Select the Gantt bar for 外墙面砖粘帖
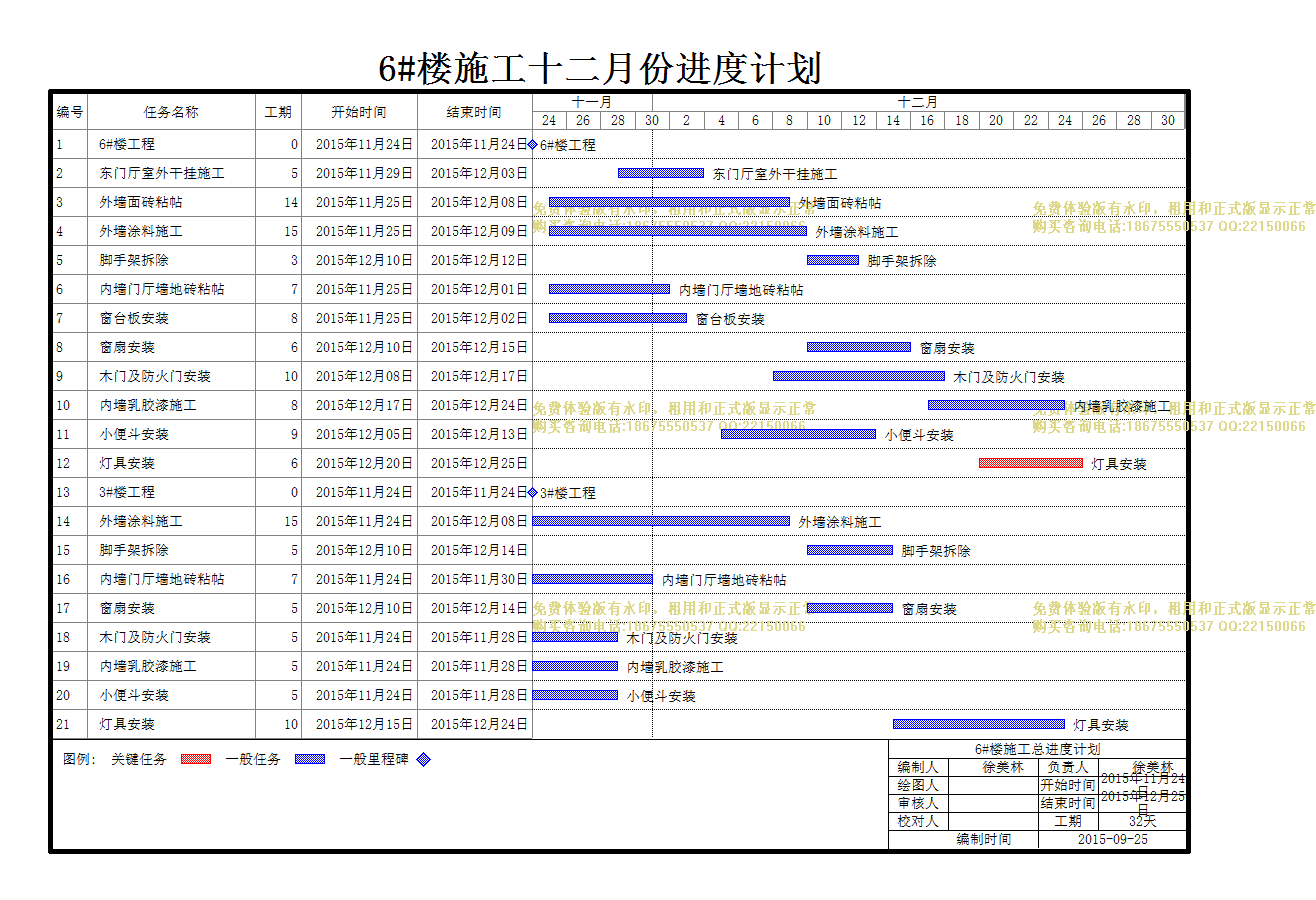Viewport: 1316px width, 900px height. [x=670, y=202]
